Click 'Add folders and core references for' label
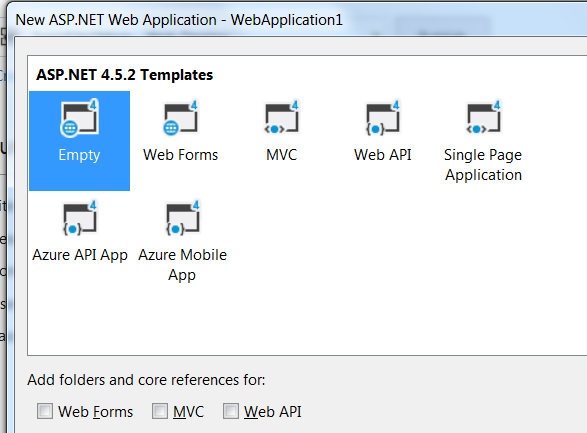The width and height of the screenshot is (587, 433). click(x=146, y=380)
